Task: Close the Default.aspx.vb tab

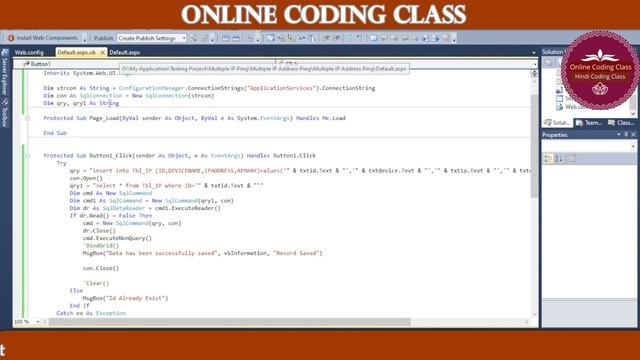Action: point(102,52)
